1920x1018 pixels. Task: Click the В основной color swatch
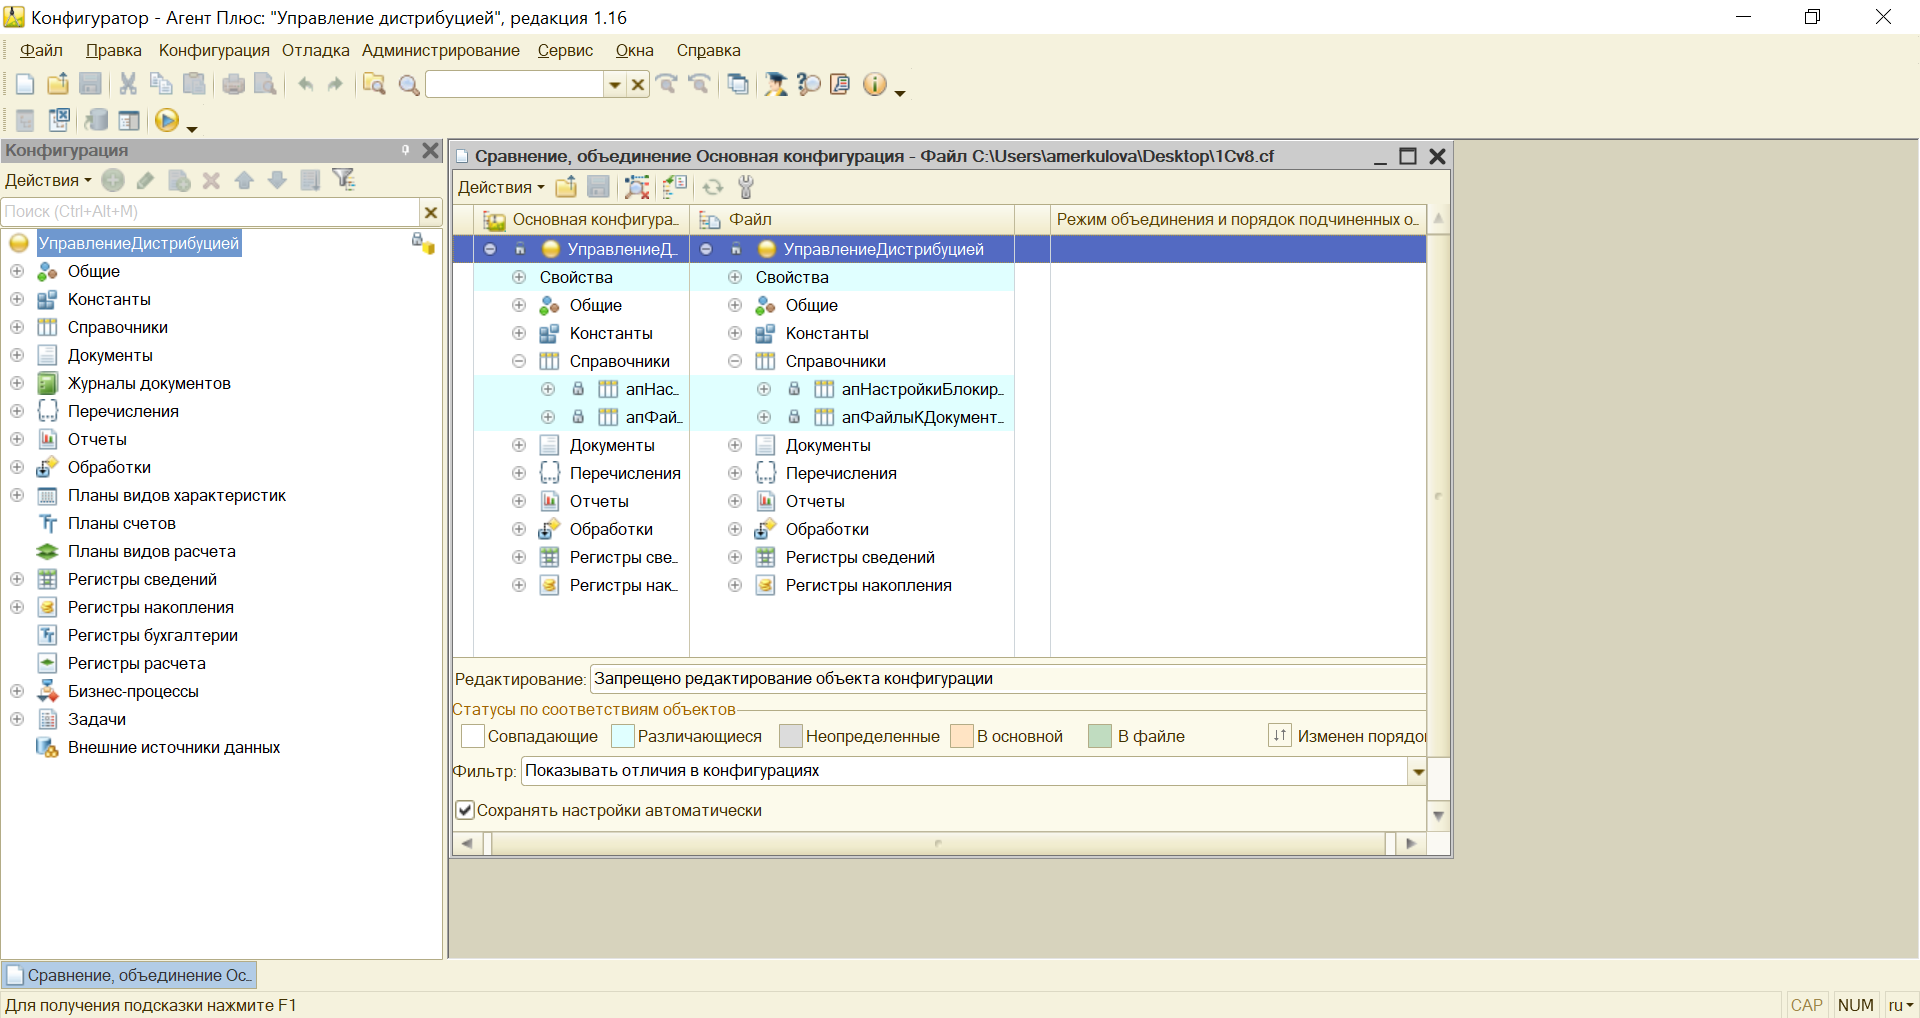pos(961,736)
